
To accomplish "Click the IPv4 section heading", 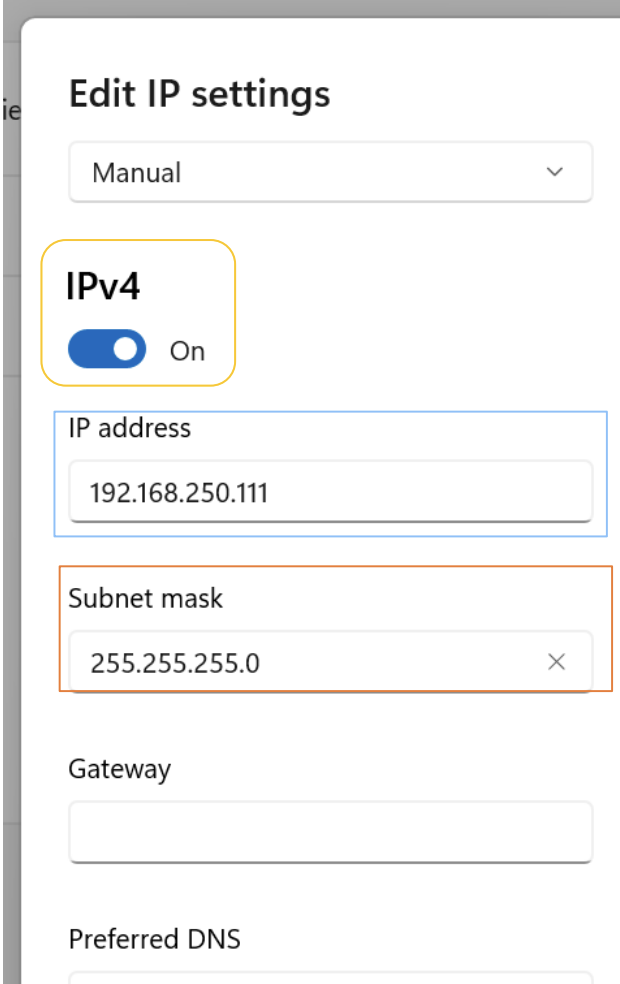I will pos(103,287).
